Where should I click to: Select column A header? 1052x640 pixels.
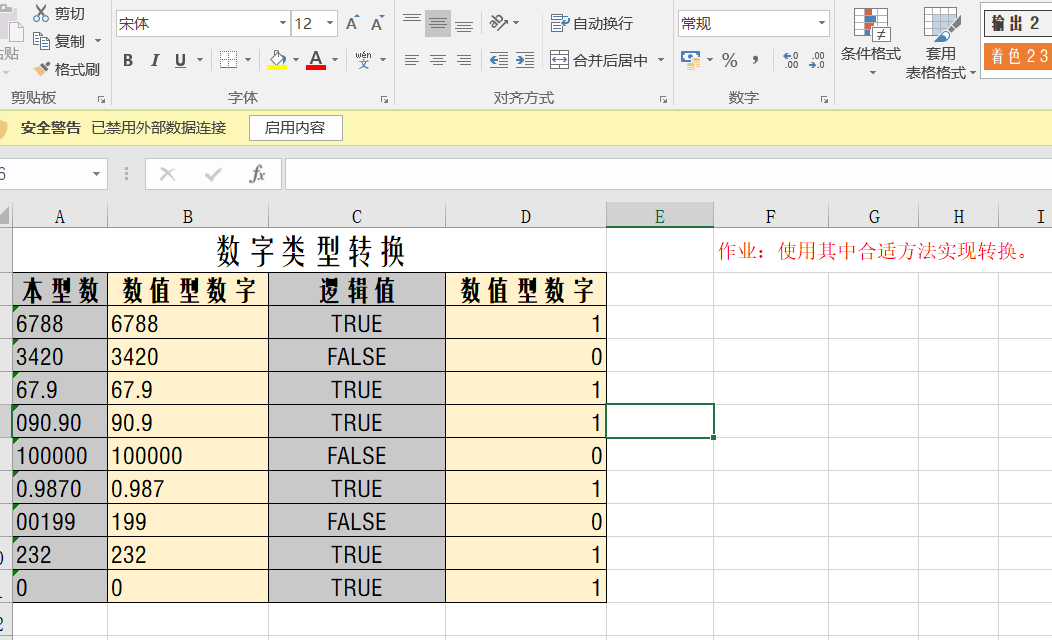pyautogui.click(x=60, y=217)
